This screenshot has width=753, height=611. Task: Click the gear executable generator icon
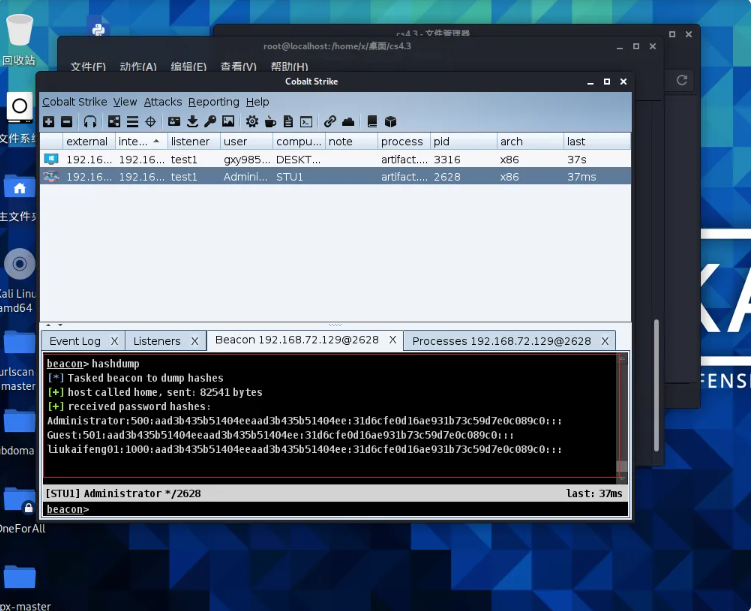coord(252,122)
